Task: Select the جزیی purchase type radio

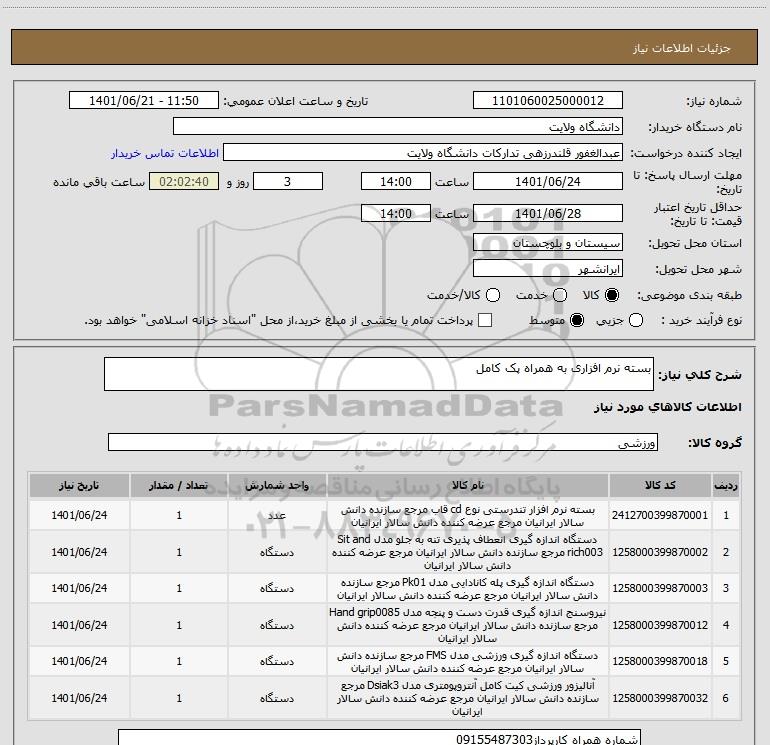Action: pyautogui.click(x=635, y=320)
